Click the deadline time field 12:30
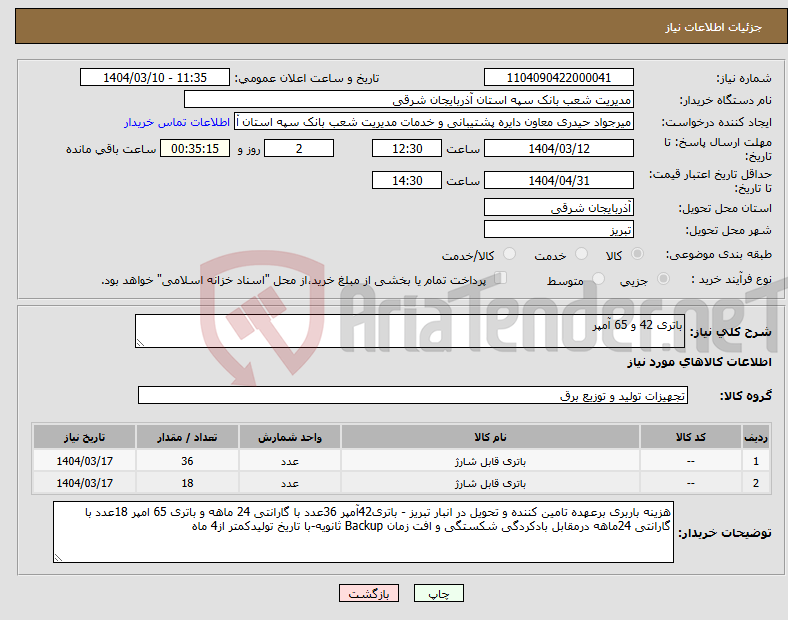 point(407,149)
